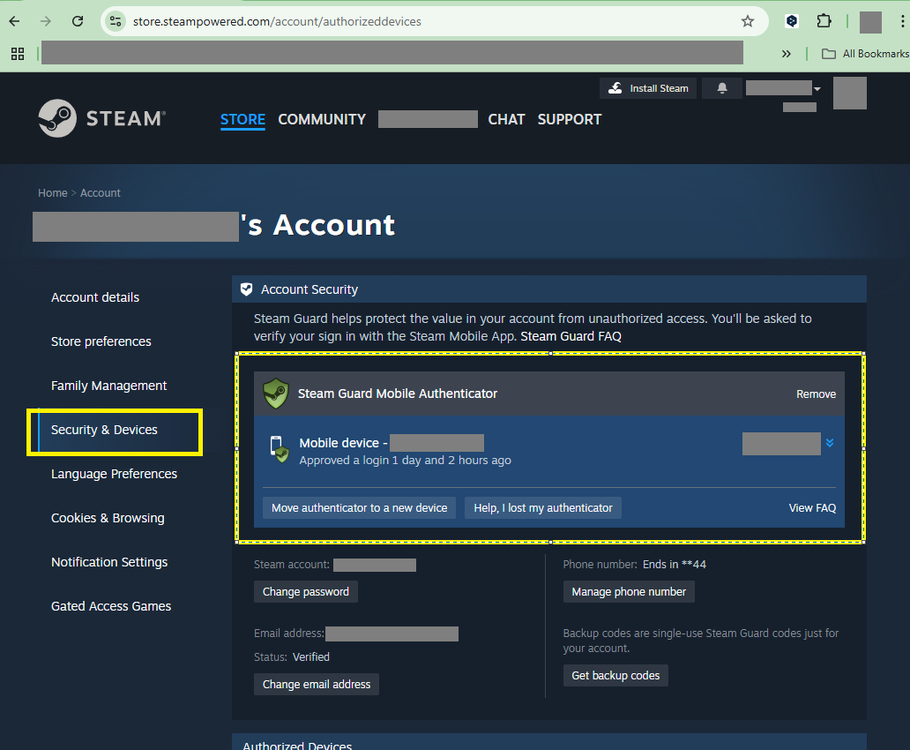The height and width of the screenshot is (750, 910).
Task: Click the Get backup codes button
Action: (x=615, y=676)
